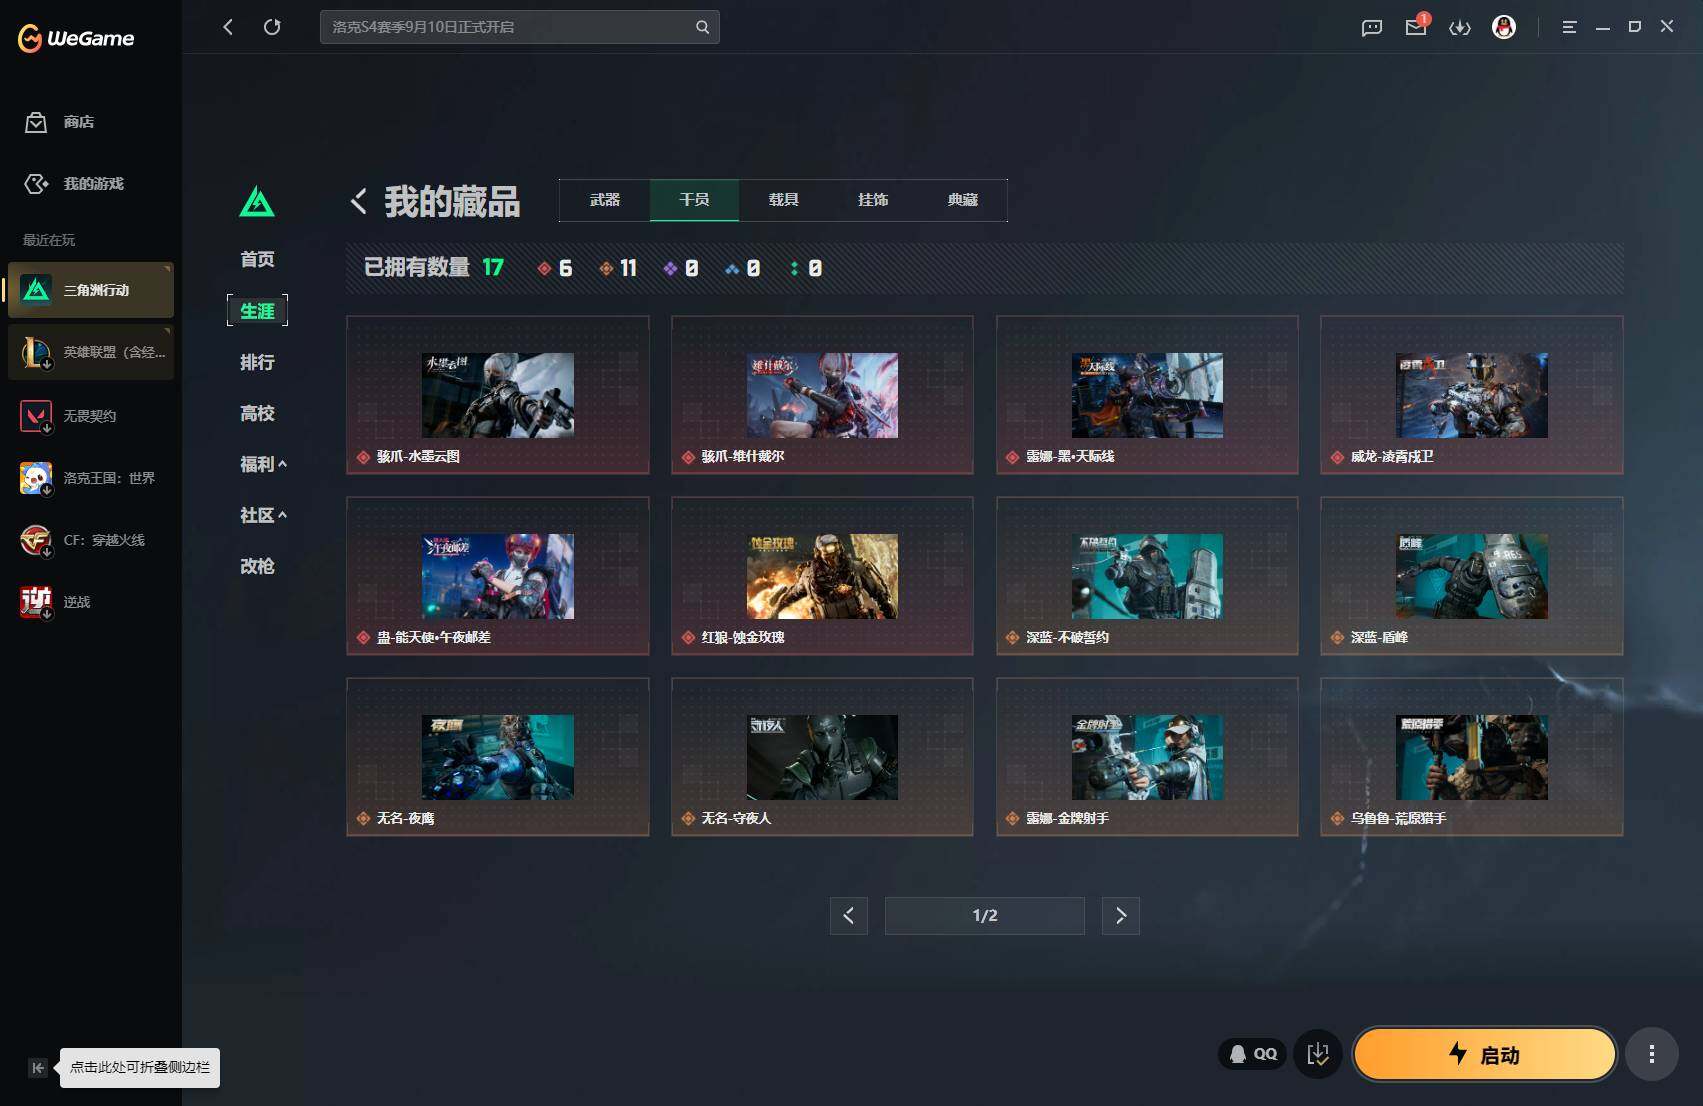Open 改枪 in game navigation

[257, 566]
